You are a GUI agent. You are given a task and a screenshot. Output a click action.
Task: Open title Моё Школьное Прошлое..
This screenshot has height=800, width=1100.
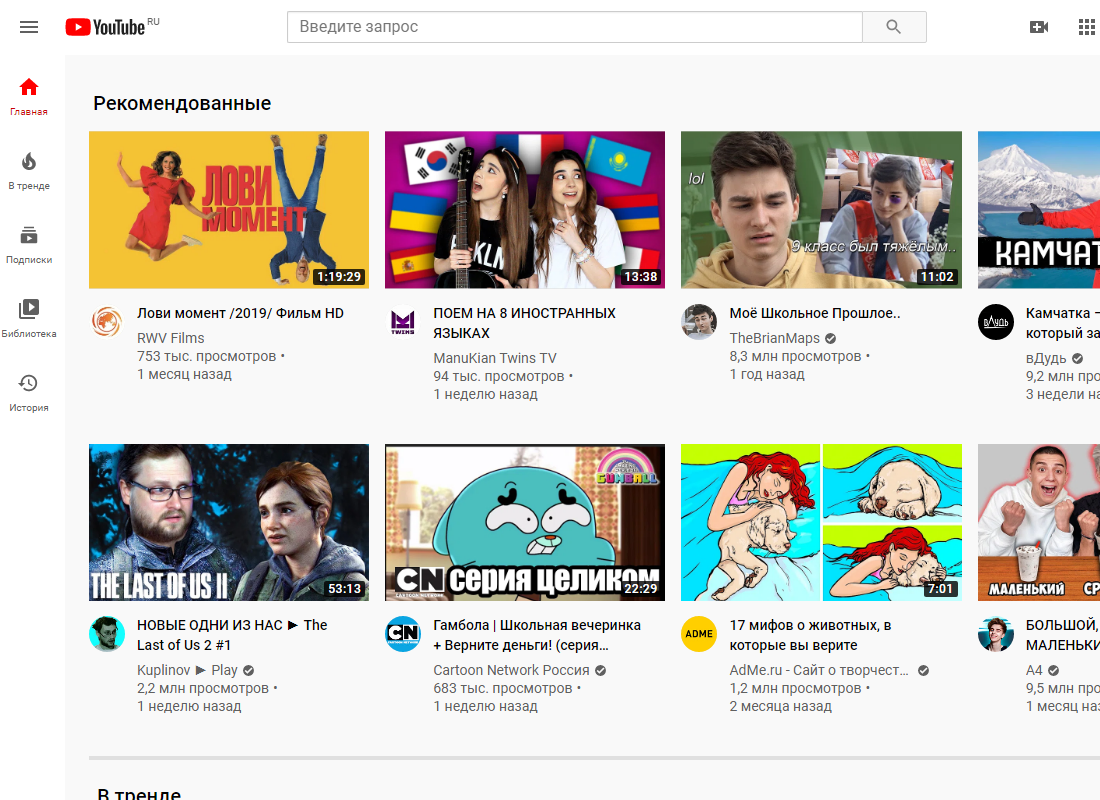pos(814,313)
